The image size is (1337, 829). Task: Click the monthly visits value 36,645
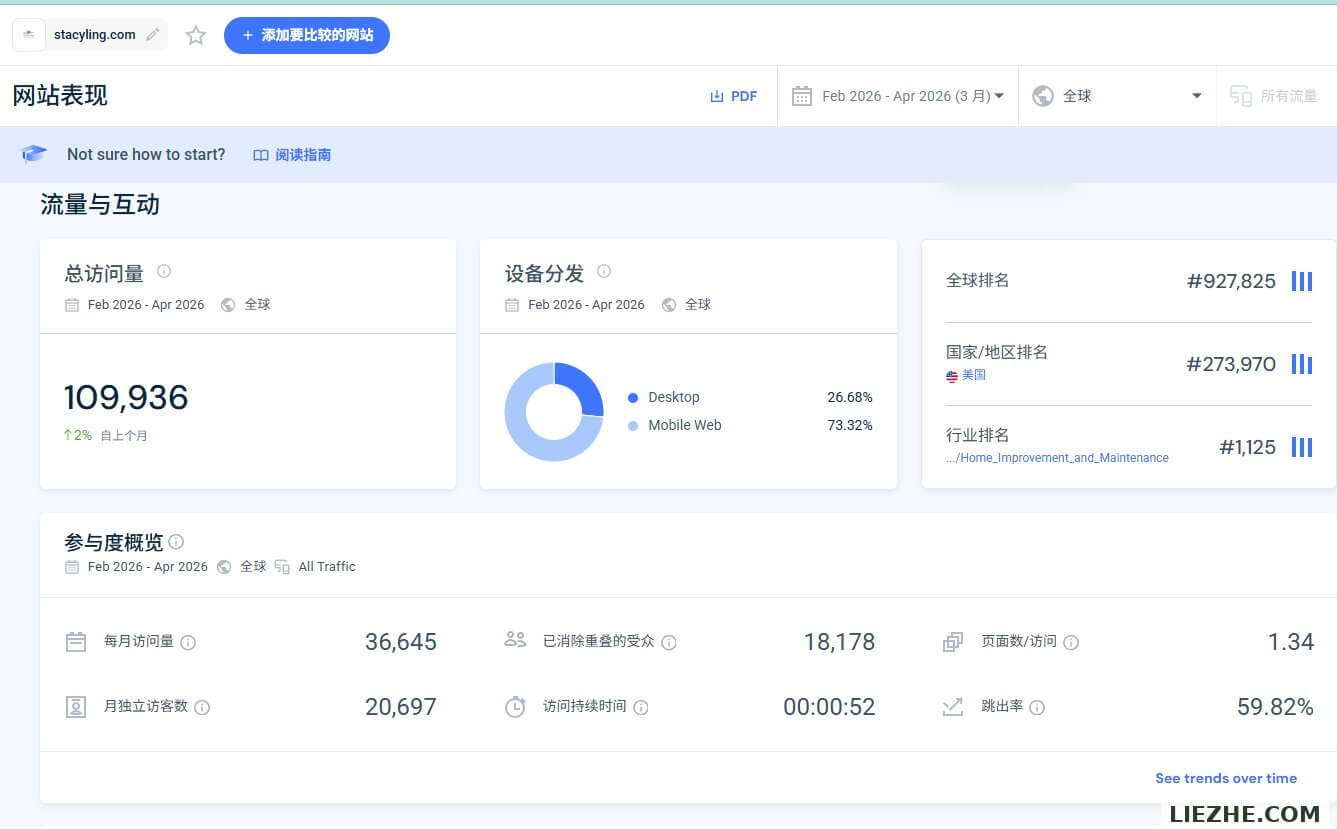401,642
